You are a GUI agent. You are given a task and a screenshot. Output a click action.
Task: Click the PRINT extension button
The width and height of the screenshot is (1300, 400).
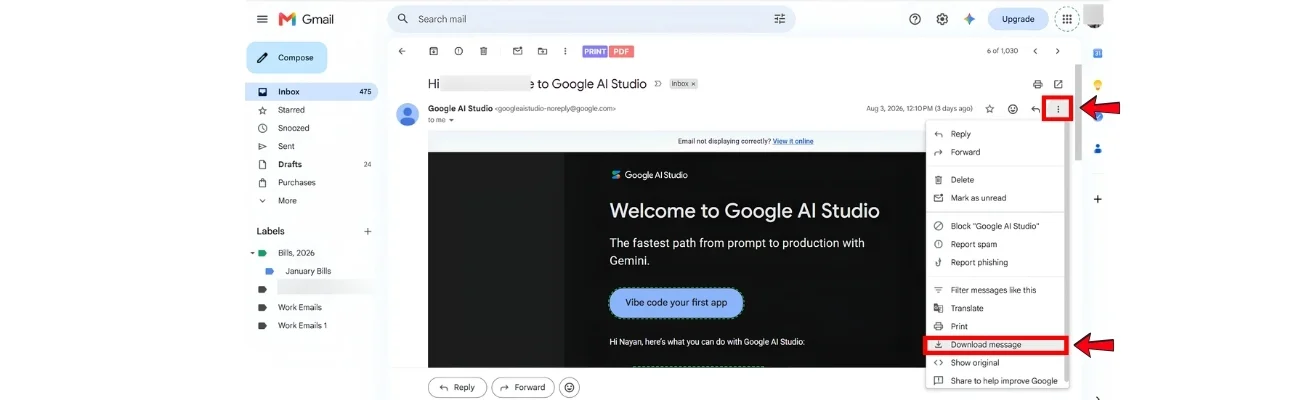click(x=595, y=51)
